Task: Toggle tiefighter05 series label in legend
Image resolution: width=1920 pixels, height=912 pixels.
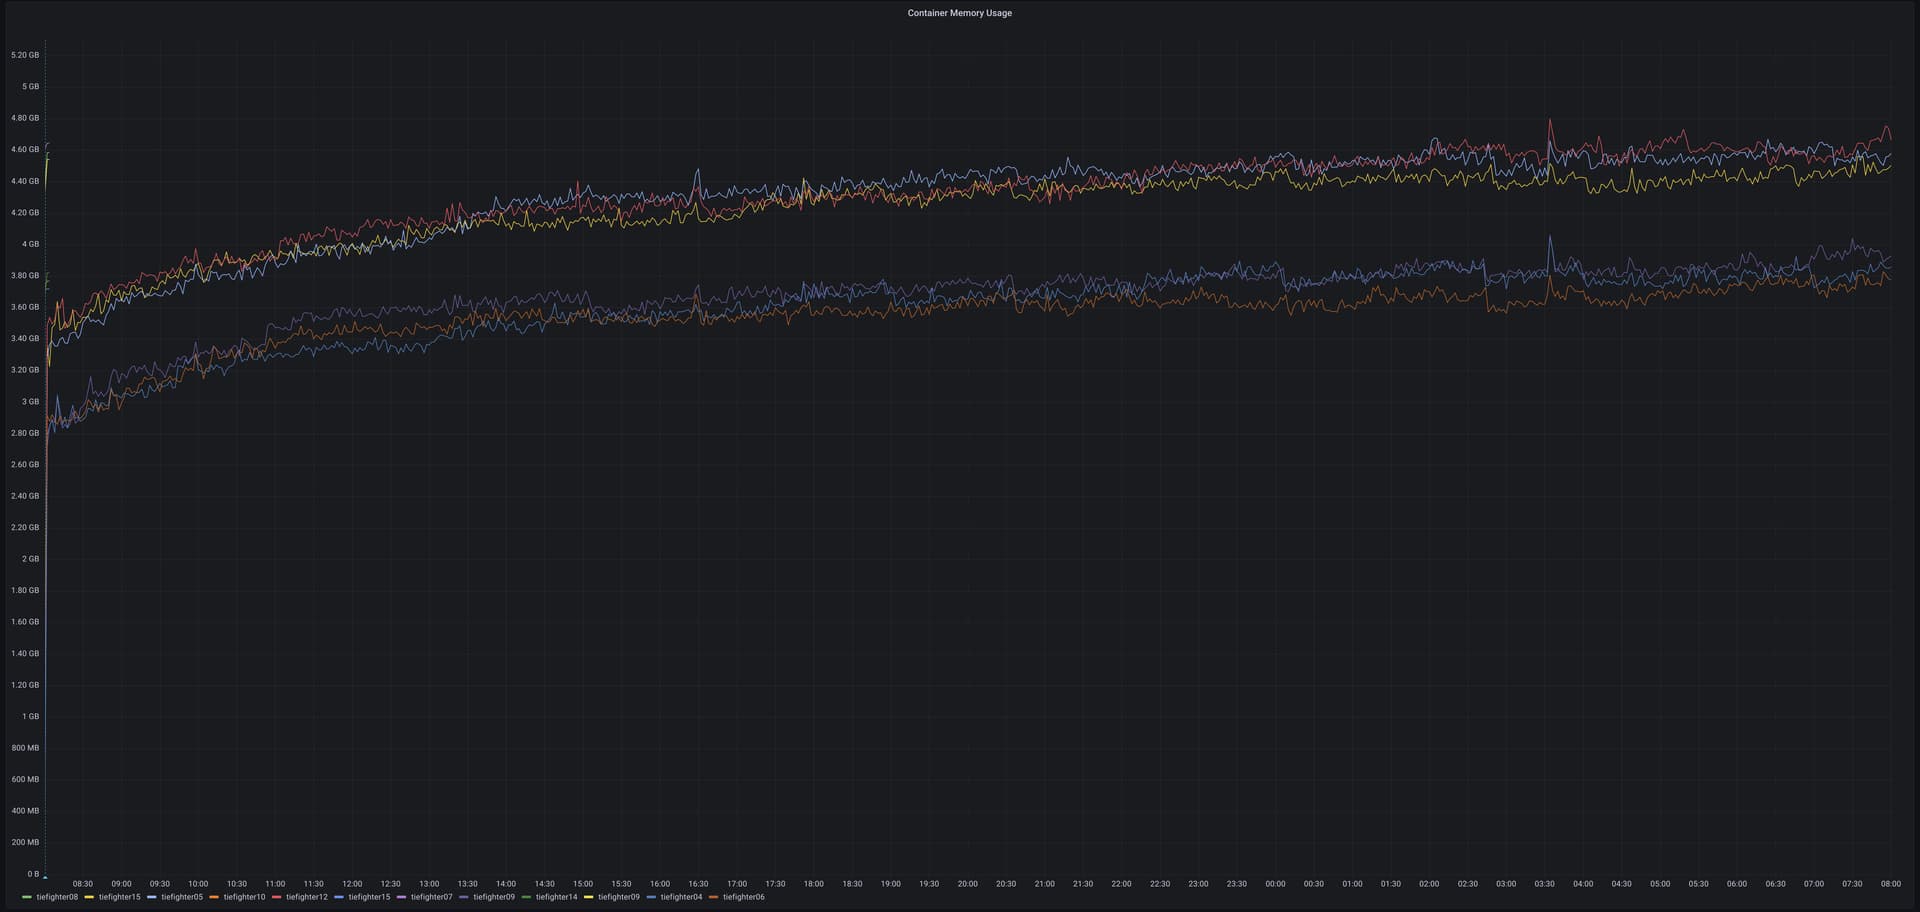Action: click(182, 897)
